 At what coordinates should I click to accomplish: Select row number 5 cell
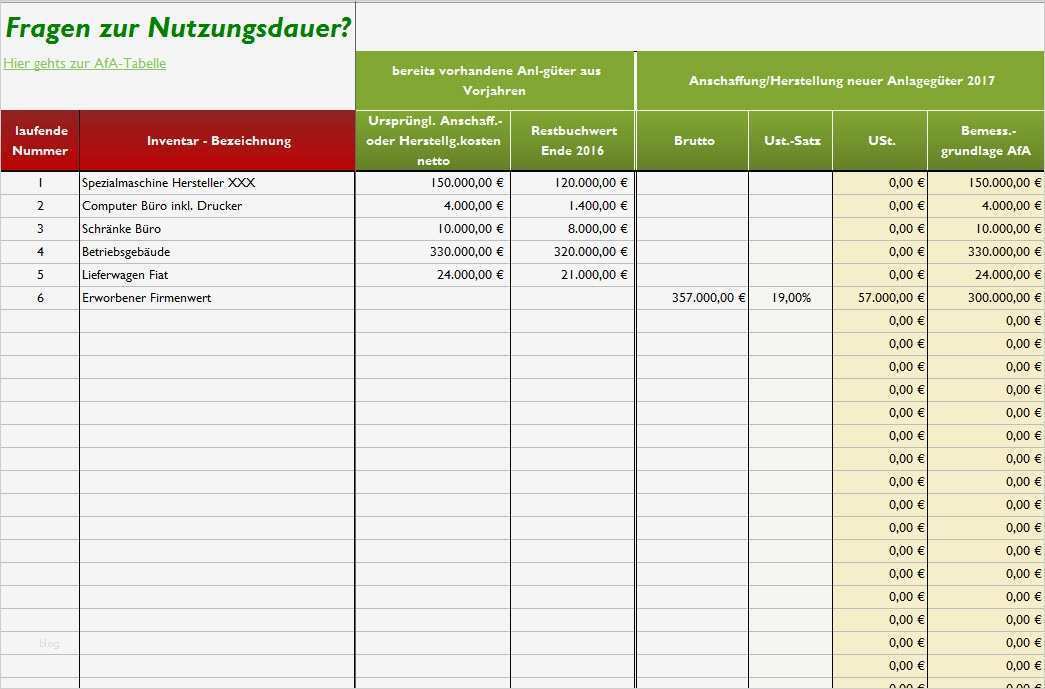point(40,275)
